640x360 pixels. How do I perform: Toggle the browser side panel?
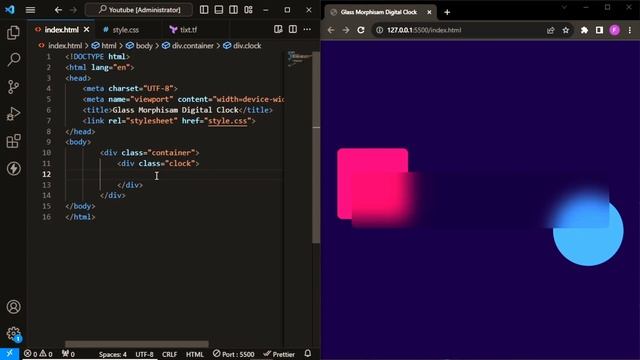point(599,30)
